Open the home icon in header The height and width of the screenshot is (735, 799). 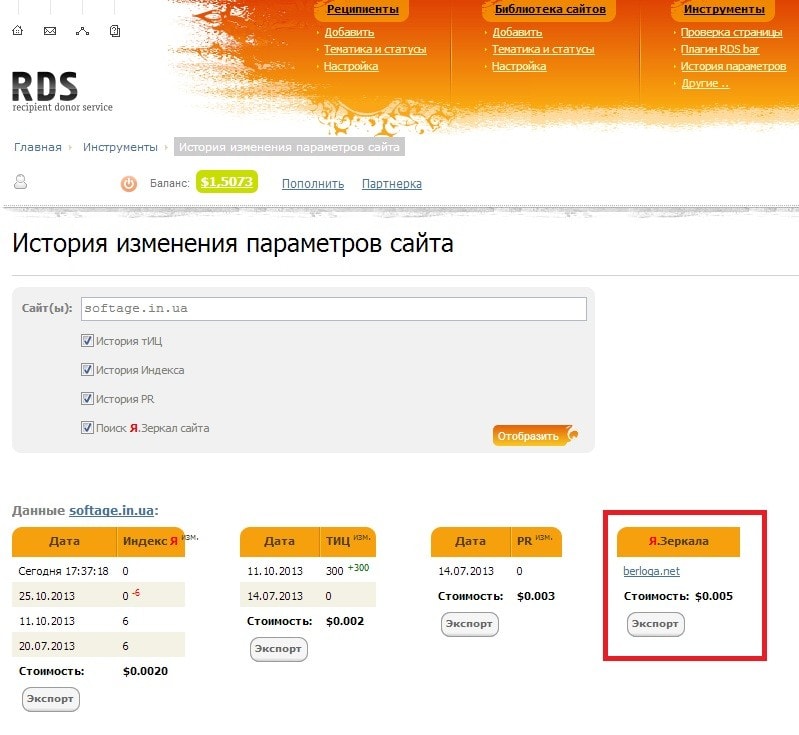click(18, 31)
